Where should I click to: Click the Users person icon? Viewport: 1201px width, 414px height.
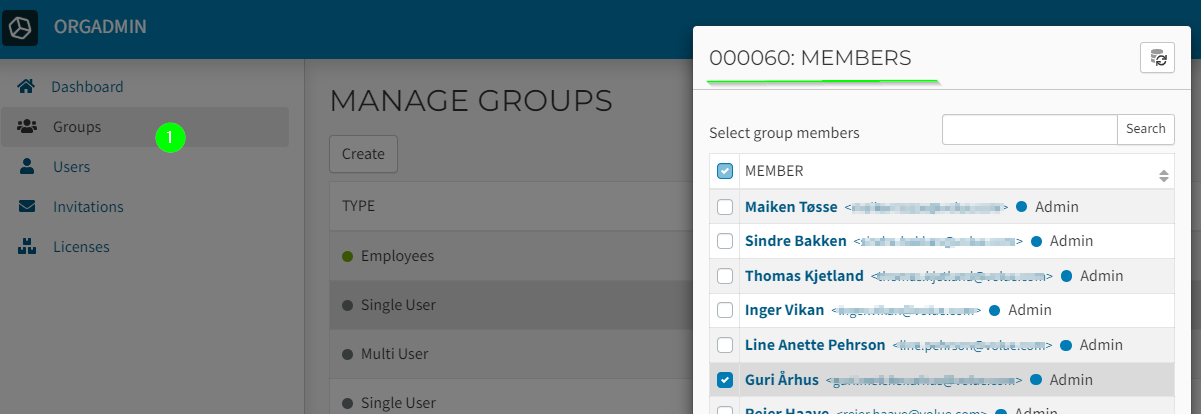[28, 167]
